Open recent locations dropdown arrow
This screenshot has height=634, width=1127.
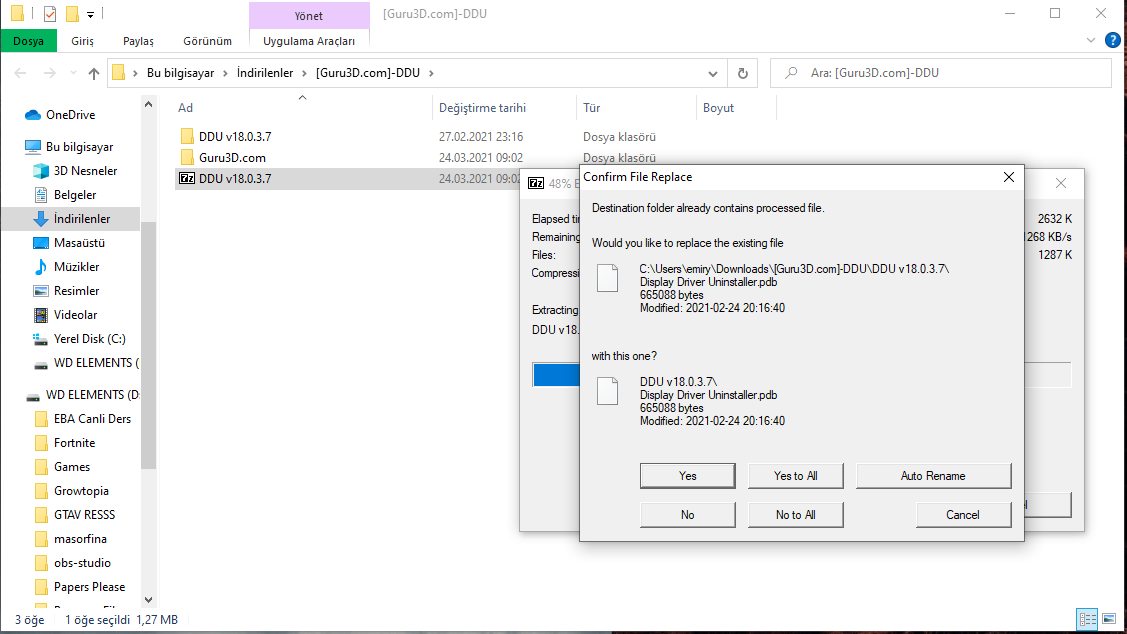pos(73,73)
